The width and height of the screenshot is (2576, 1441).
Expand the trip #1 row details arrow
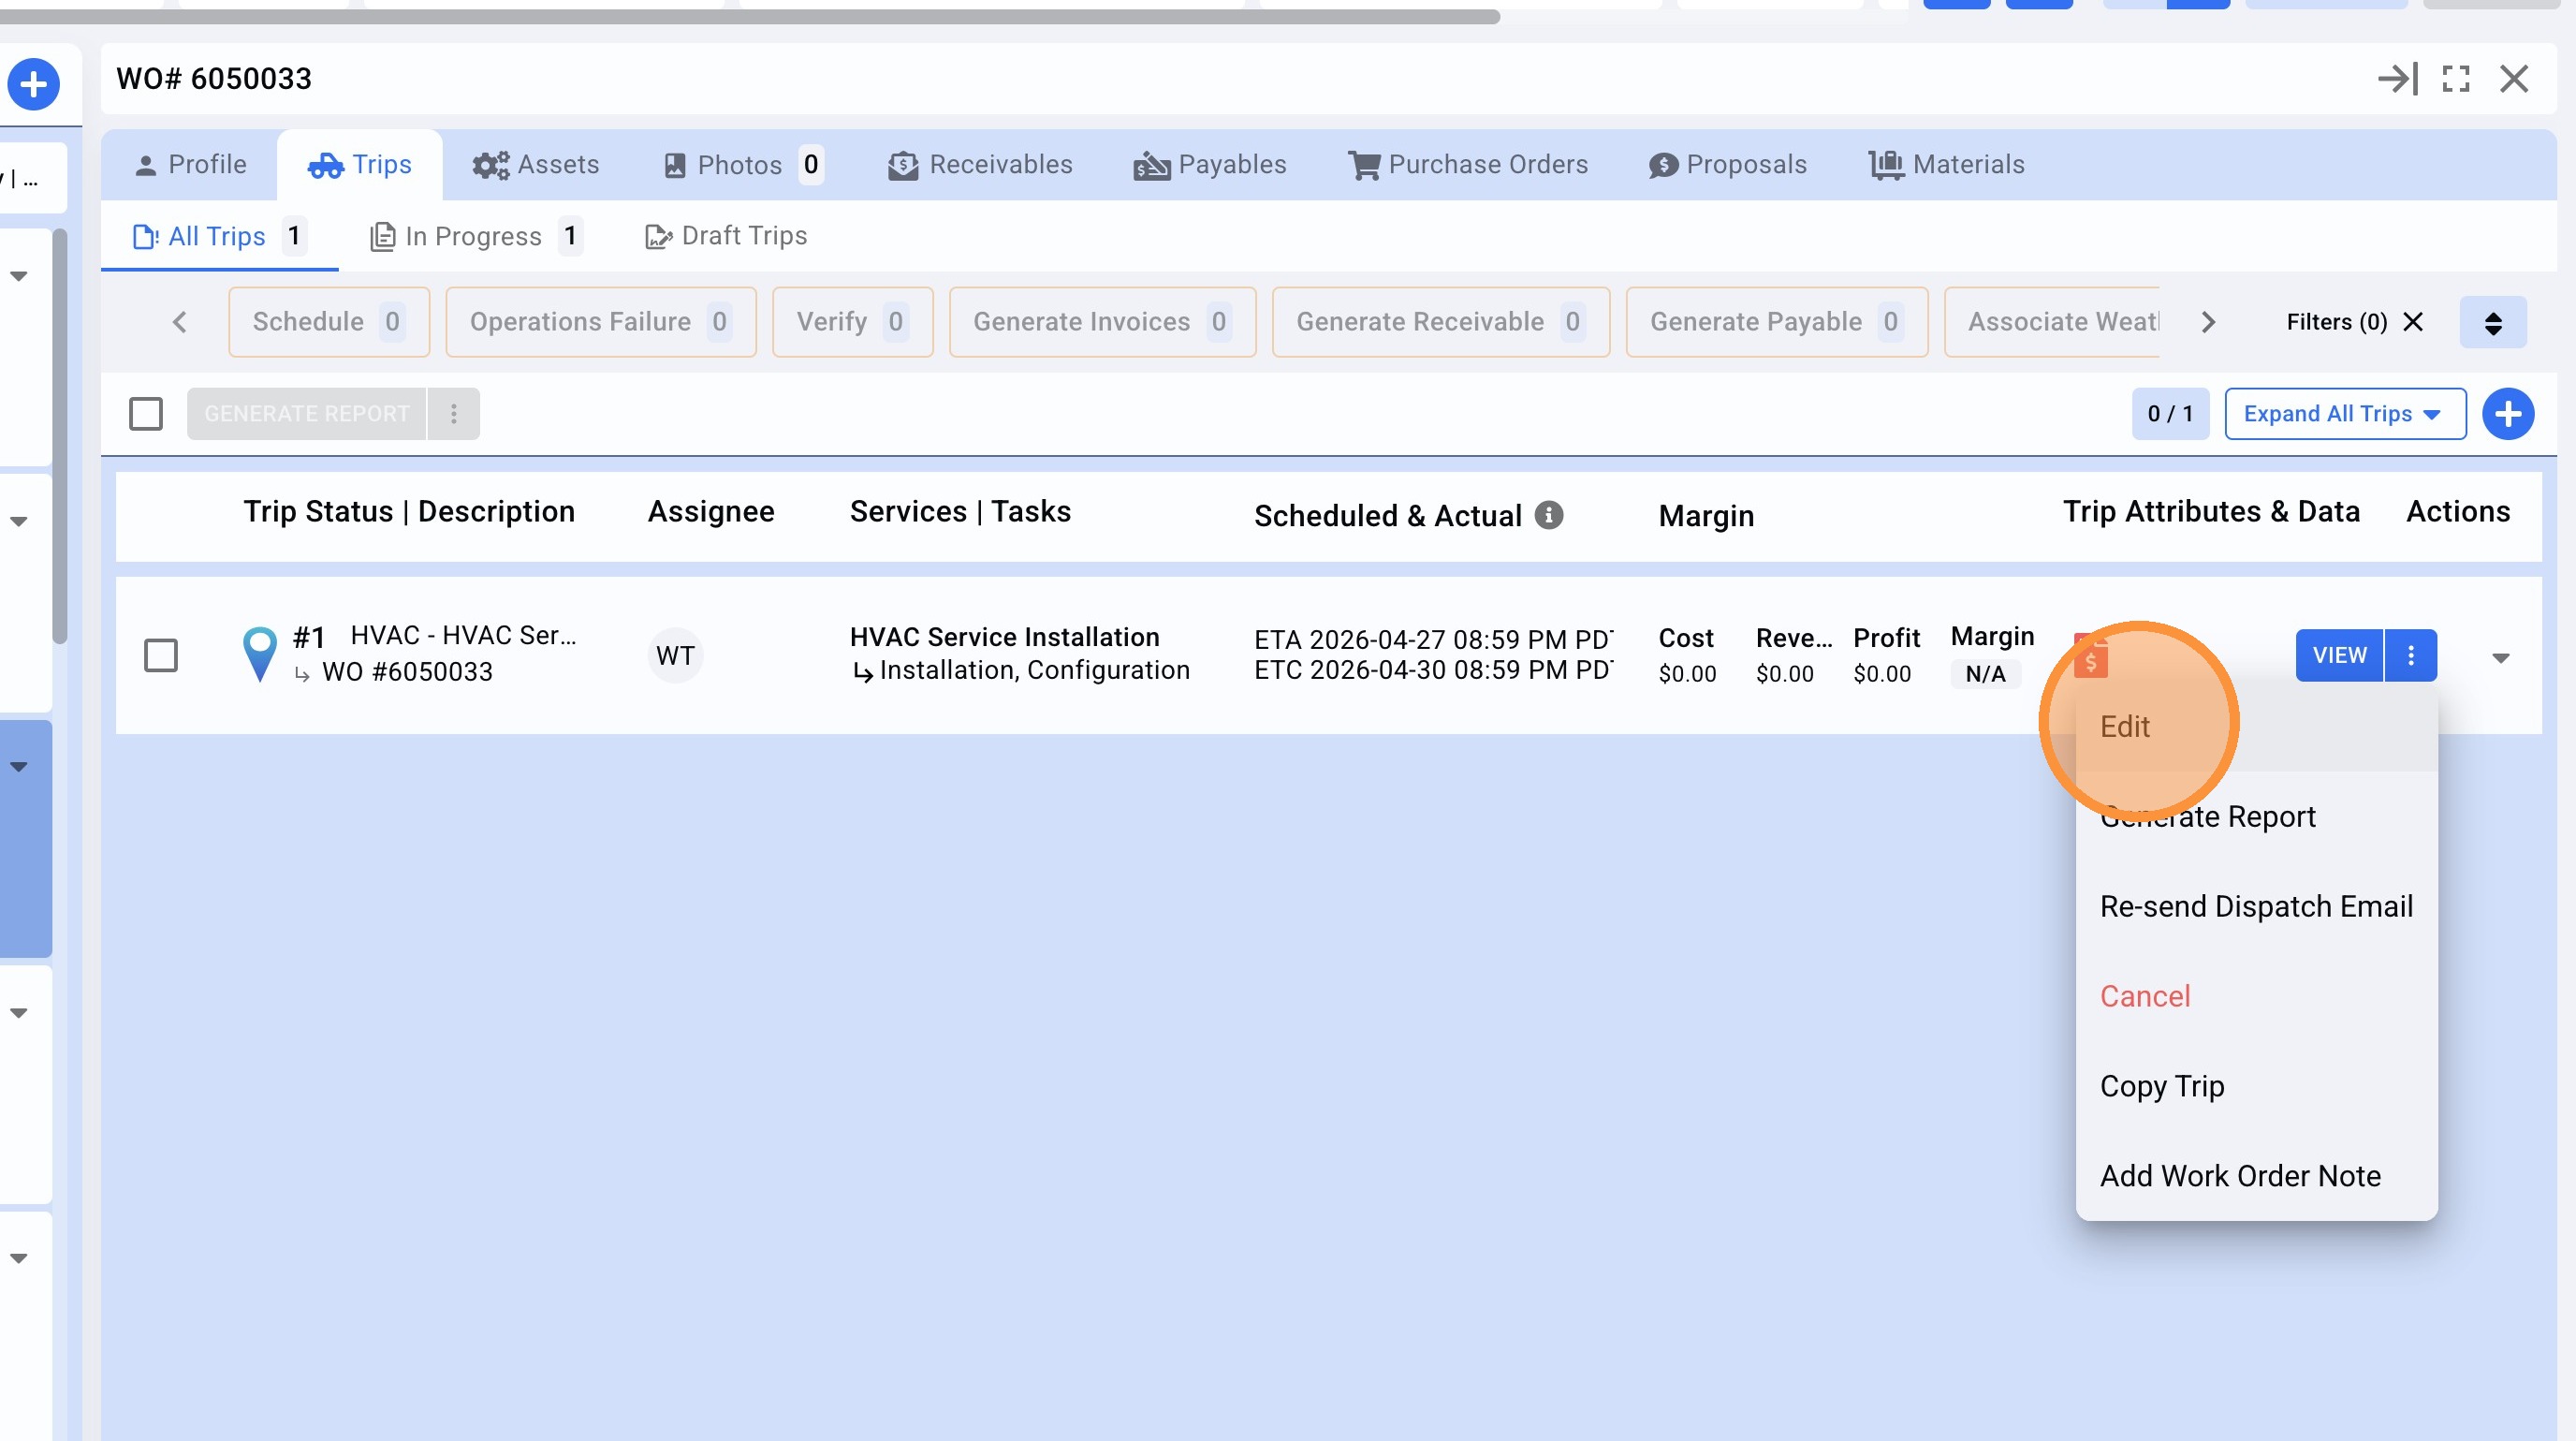pyautogui.click(x=2500, y=657)
